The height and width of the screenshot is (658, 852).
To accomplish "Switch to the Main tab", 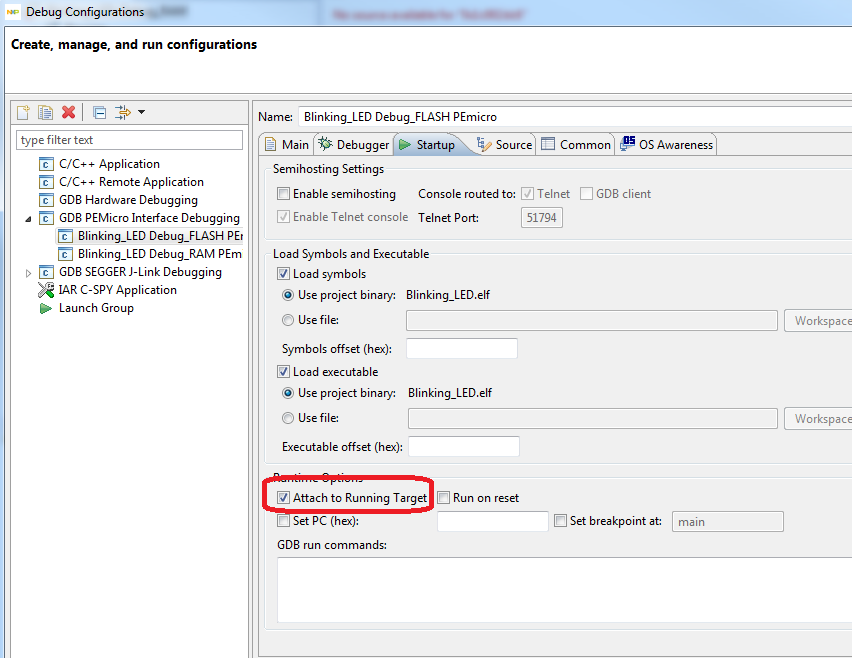I will [286, 145].
